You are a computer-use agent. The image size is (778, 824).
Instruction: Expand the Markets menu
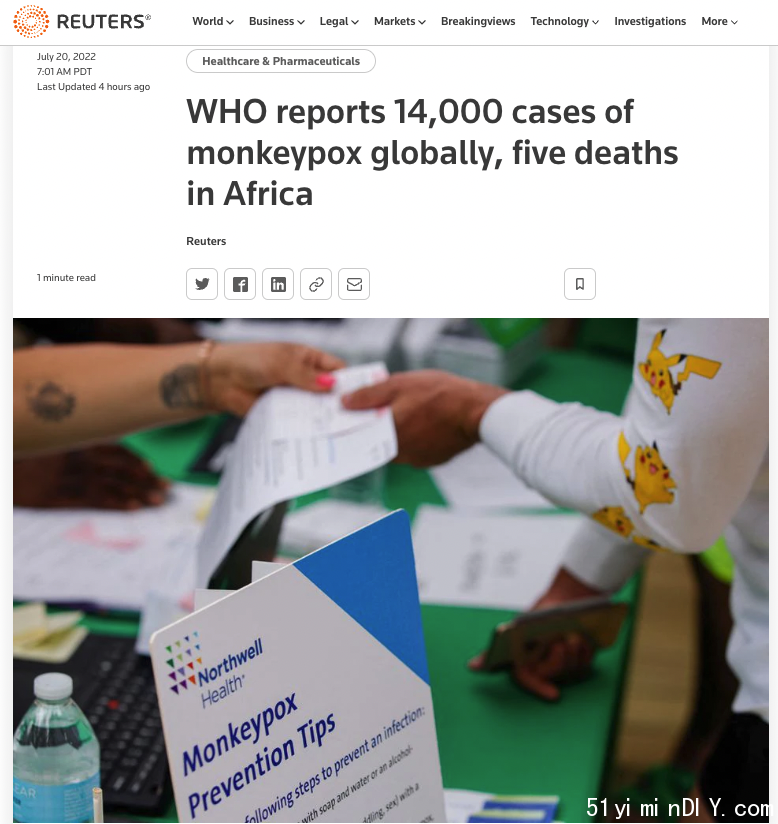pyautogui.click(x=400, y=22)
